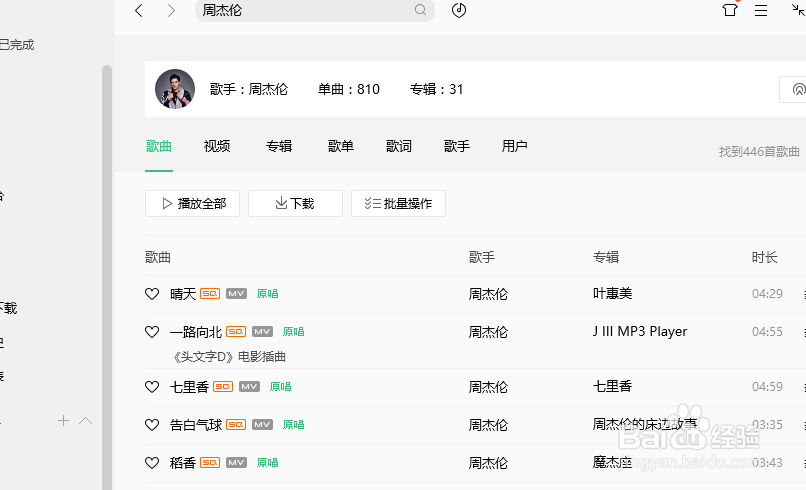Select song title 晴天
The image size is (806, 490).
183,294
